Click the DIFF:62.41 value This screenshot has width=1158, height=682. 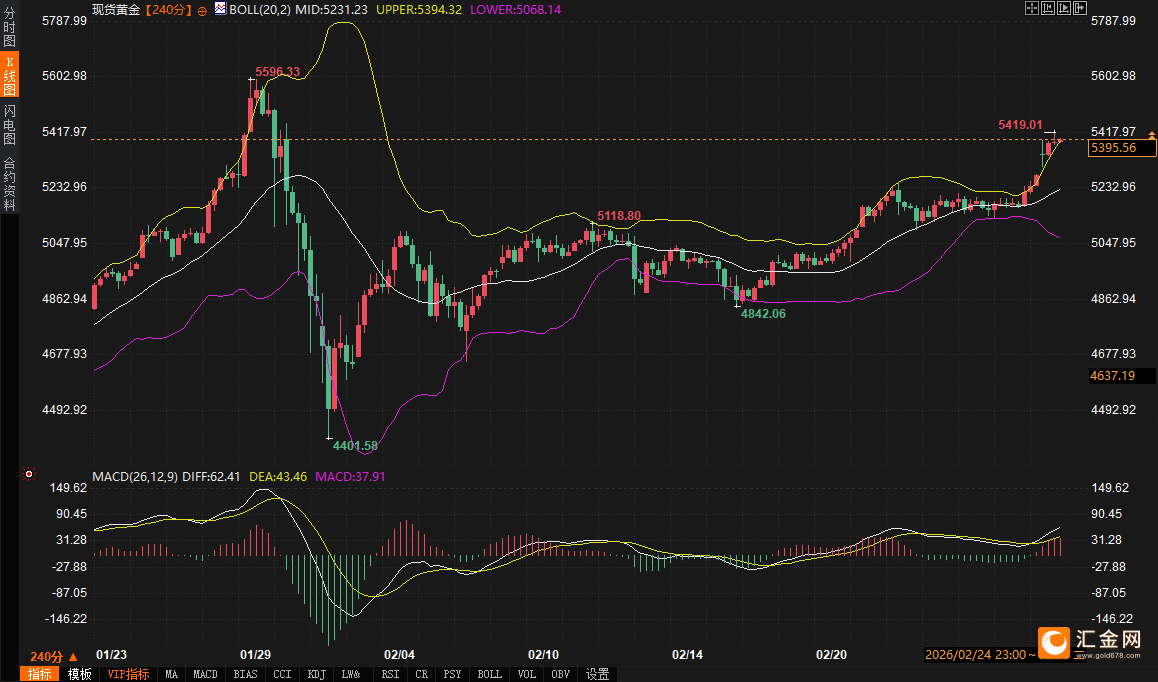pyautogui.click(x=211, y=477)
